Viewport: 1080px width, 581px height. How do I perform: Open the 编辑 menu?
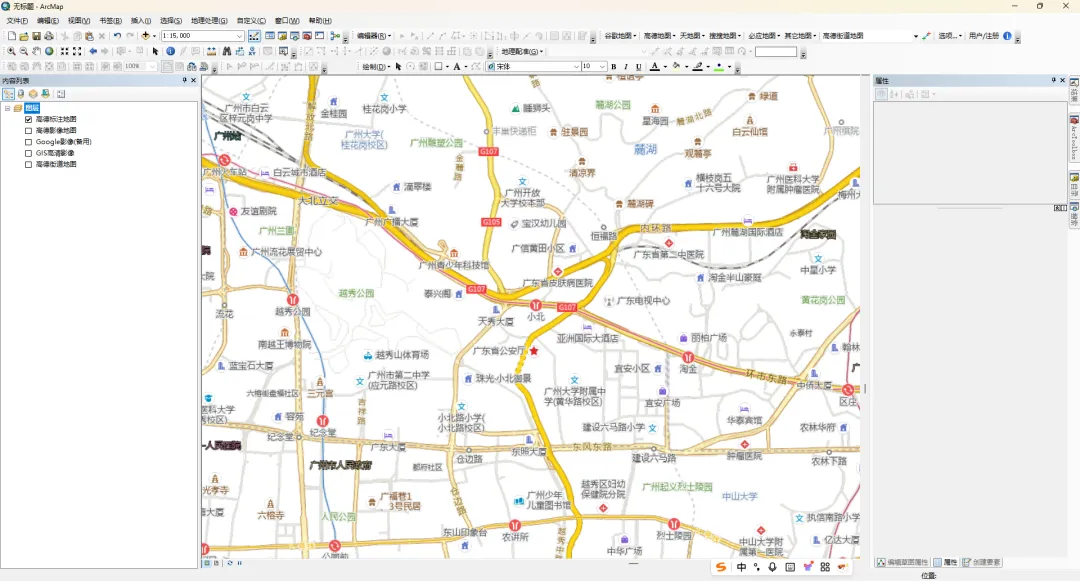click(x=48, y=21)
